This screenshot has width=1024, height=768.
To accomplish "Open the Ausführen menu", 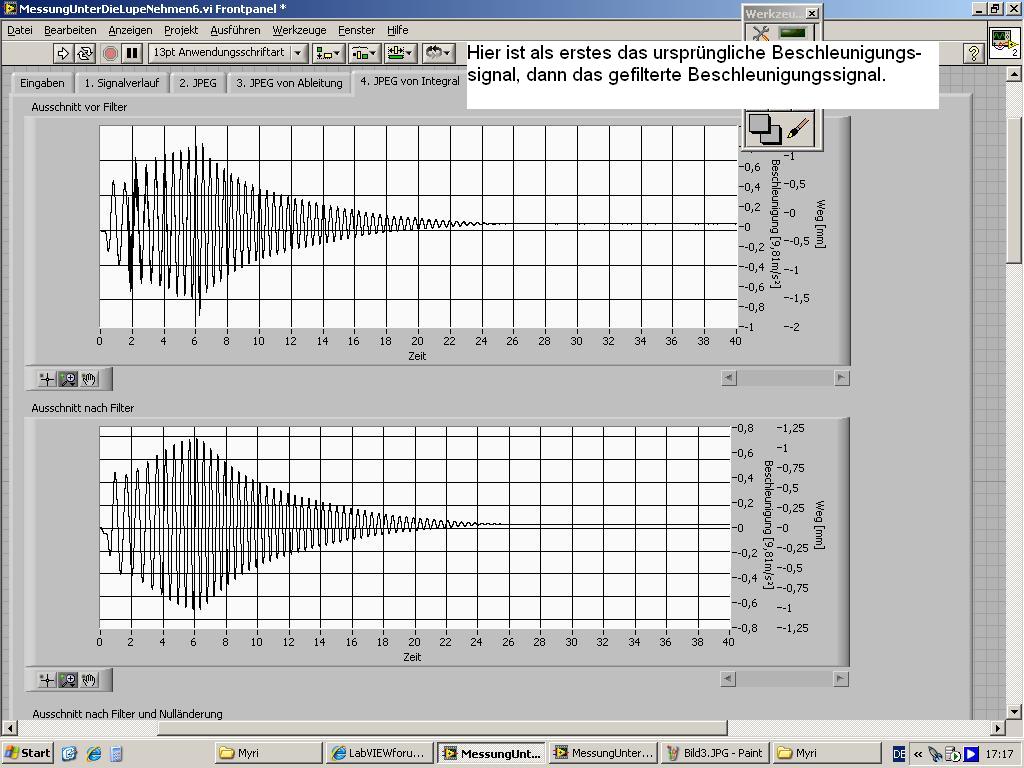I will [x=235, y=30].
